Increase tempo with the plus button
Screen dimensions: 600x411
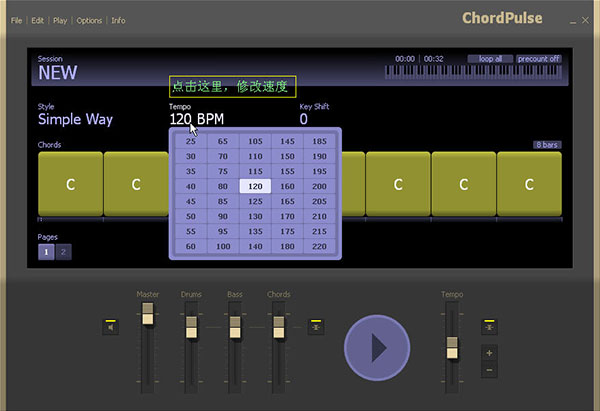point(489,353)
